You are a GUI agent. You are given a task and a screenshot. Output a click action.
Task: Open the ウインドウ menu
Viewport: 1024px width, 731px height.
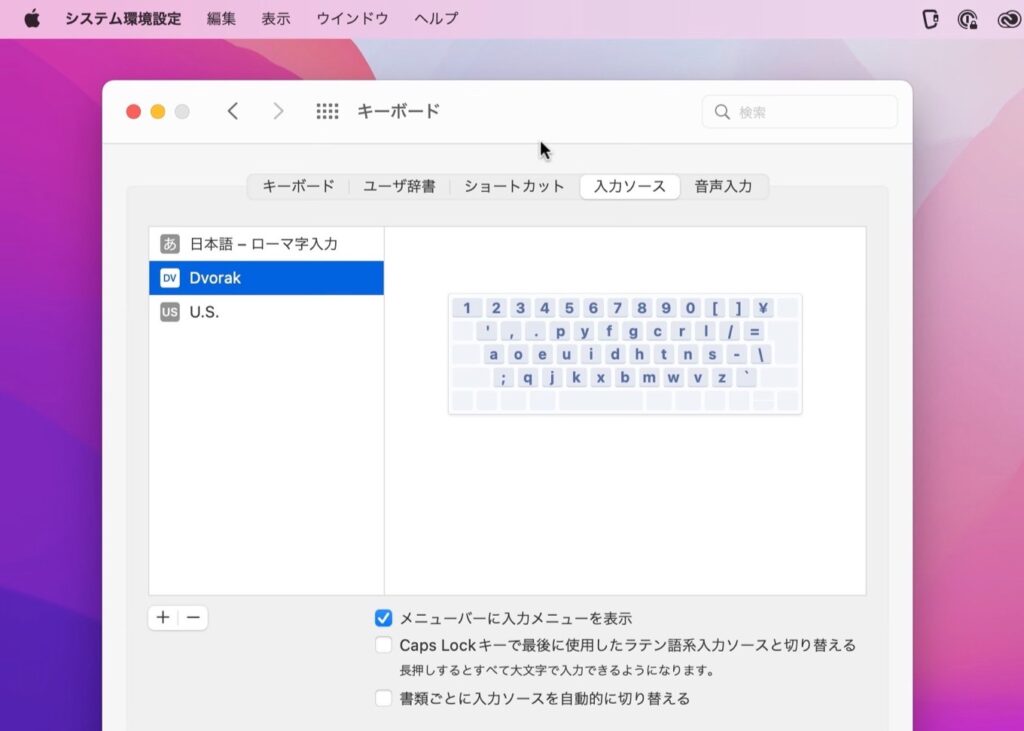(x=352, y=19)
